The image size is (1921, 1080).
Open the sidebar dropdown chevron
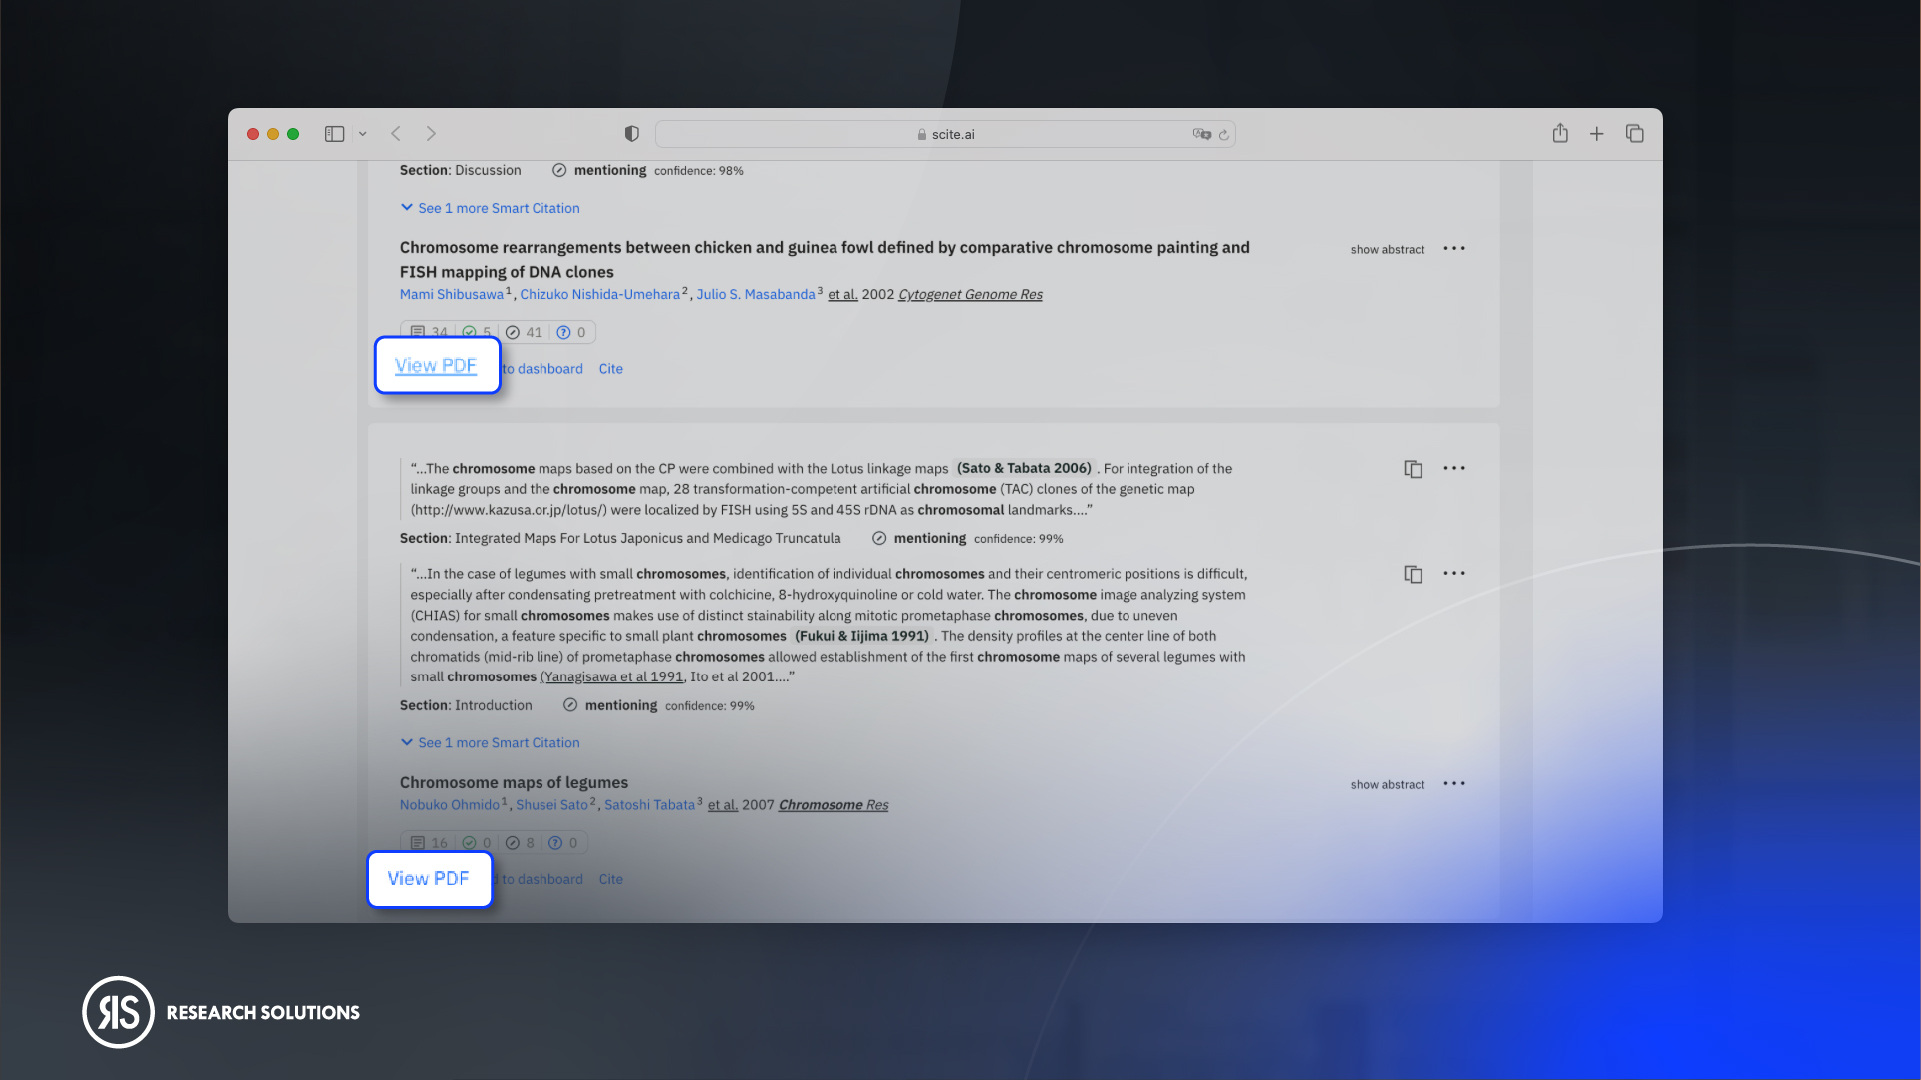click(363, 134)
